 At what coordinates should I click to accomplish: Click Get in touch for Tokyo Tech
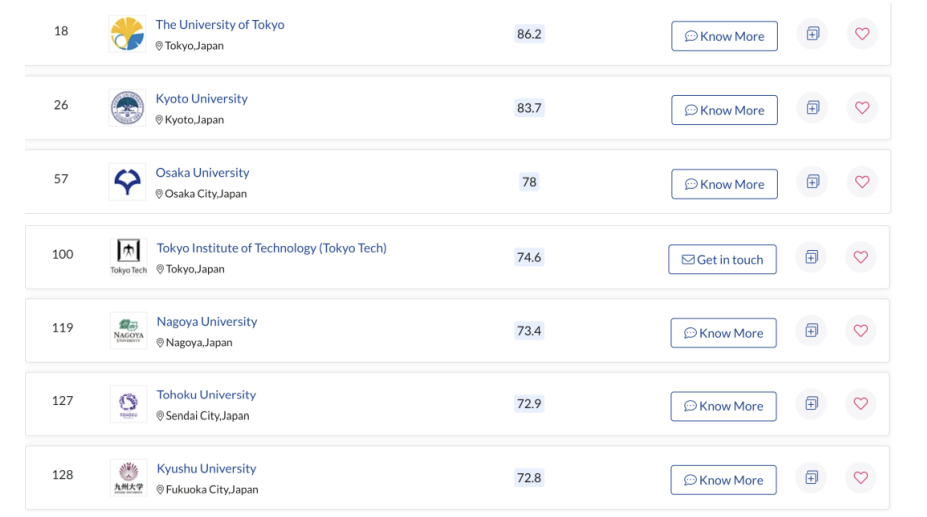(x=722, y=259)
